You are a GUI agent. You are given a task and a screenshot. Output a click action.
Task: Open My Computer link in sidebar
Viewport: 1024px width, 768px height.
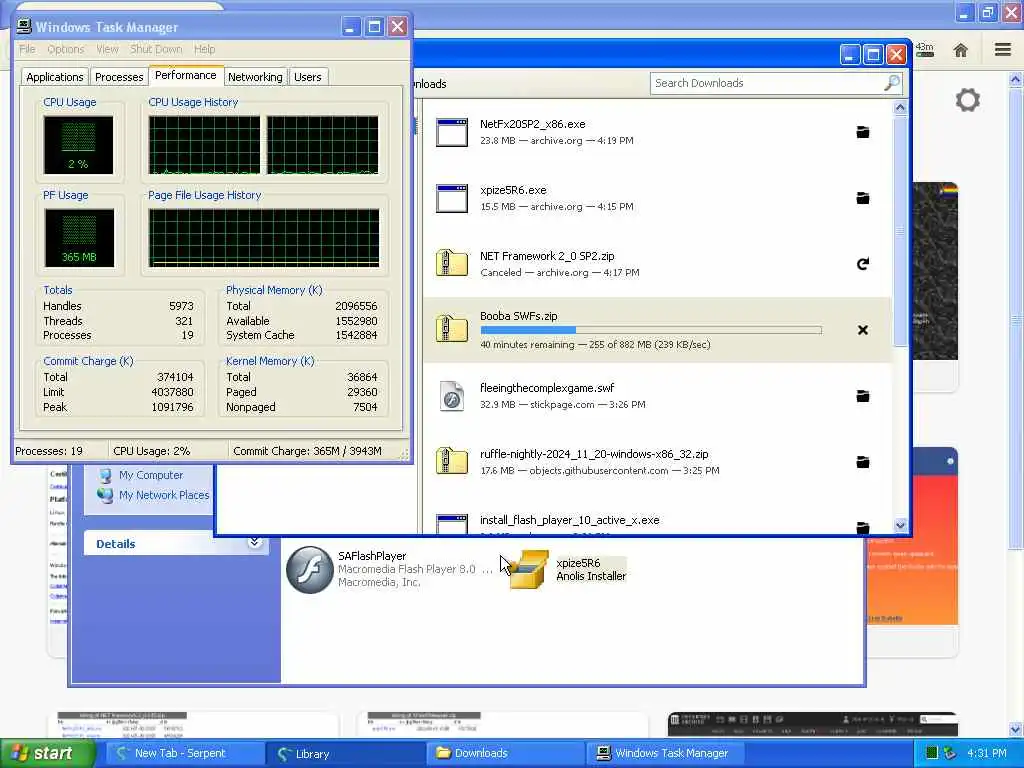pyautogui.click(x=151, y=475)
